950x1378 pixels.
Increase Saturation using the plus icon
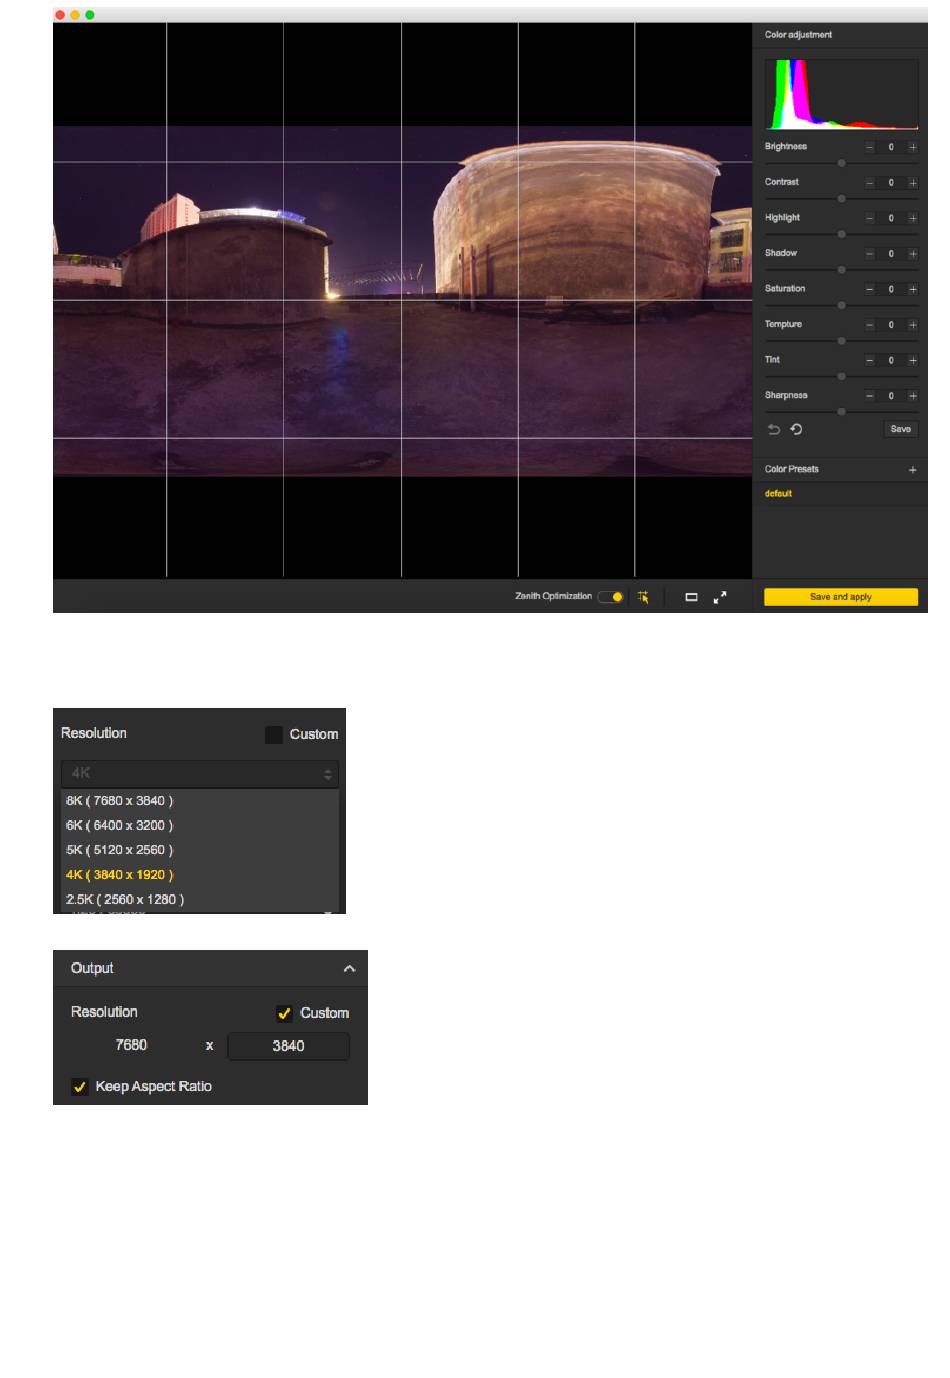pyautogui.click(x=912, y=289)
